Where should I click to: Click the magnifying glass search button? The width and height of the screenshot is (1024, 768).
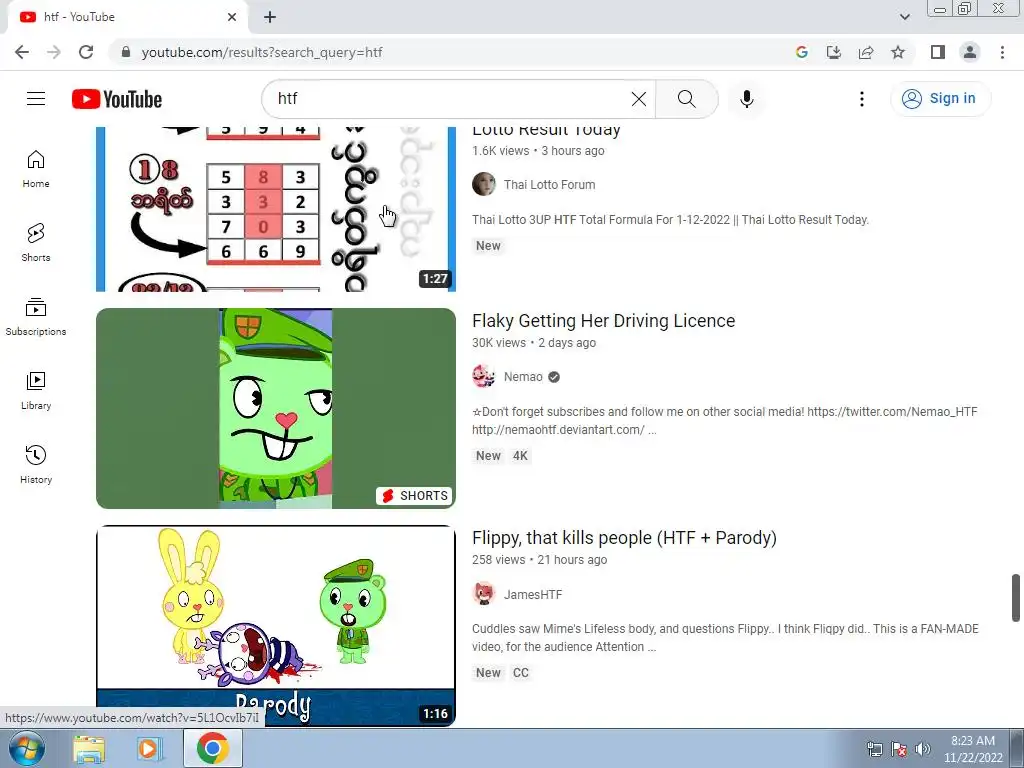pyautogui.click(x=686, y=99)
